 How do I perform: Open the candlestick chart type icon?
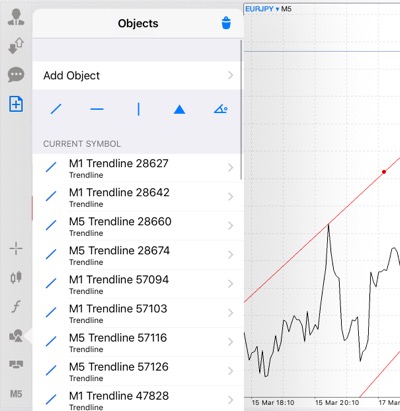pyautogui.click(x=16, y=277)
